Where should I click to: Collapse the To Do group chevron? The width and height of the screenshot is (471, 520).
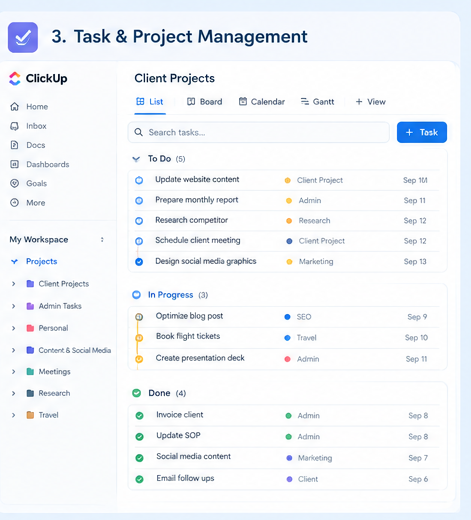(x=136, y=159)
